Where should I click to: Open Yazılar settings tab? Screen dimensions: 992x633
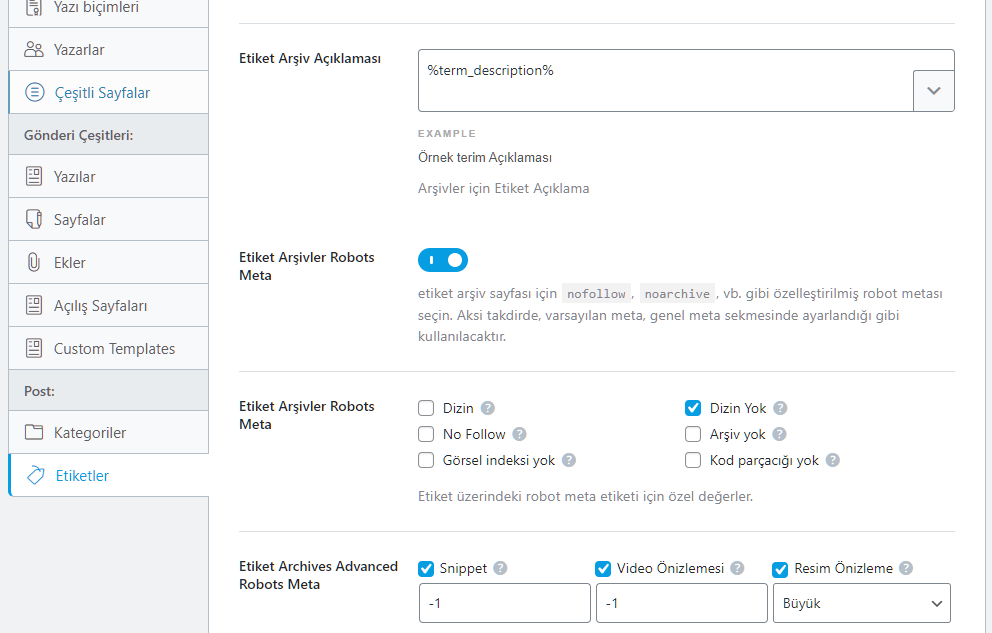(x=108, y=176)
